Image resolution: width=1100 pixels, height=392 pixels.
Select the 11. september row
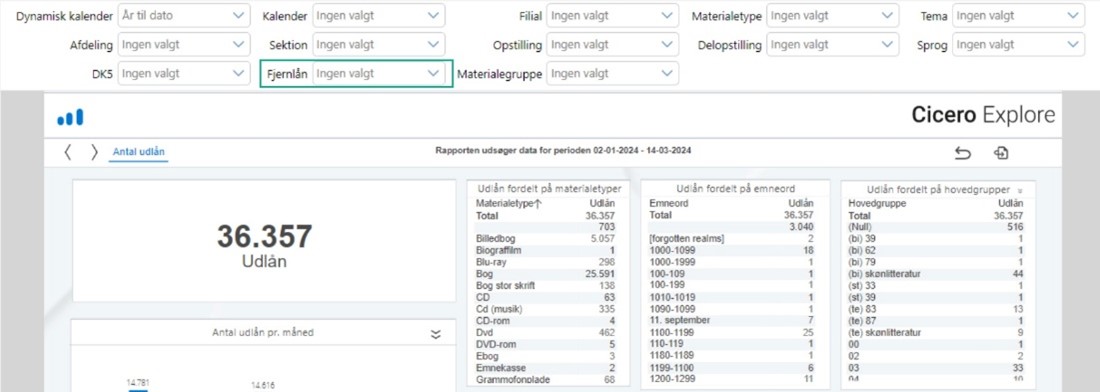tap(732, 320)
